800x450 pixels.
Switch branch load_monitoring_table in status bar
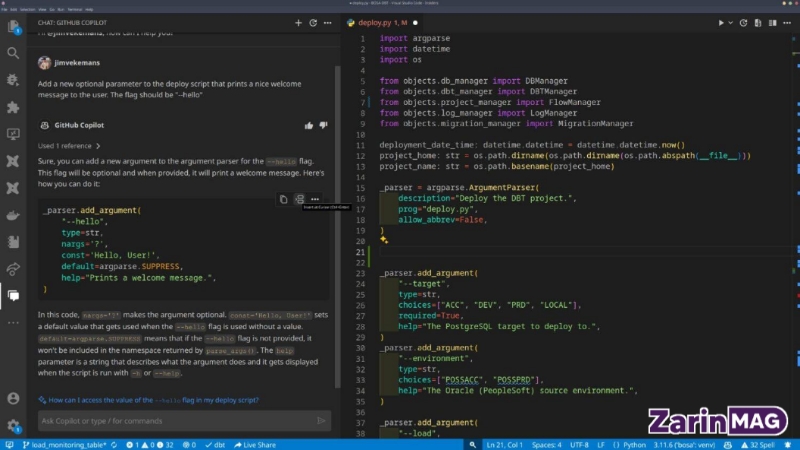pos(65,445)
